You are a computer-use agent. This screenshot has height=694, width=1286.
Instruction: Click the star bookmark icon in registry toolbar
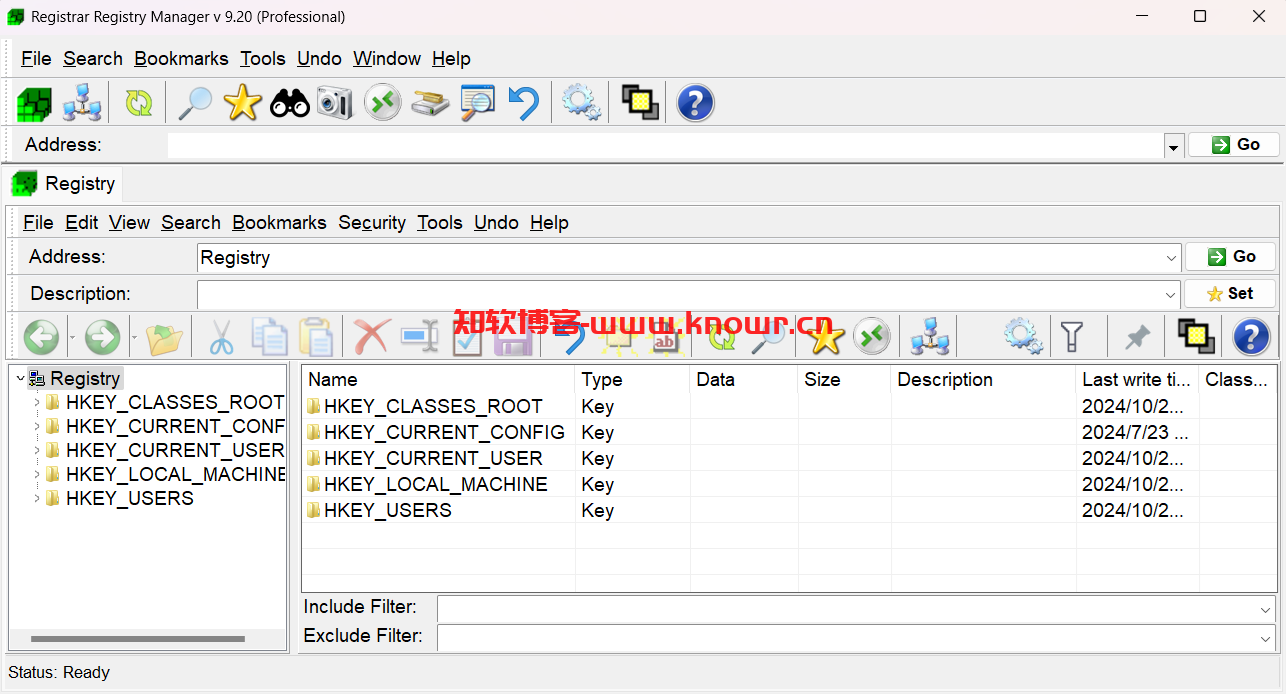point(825,337)
